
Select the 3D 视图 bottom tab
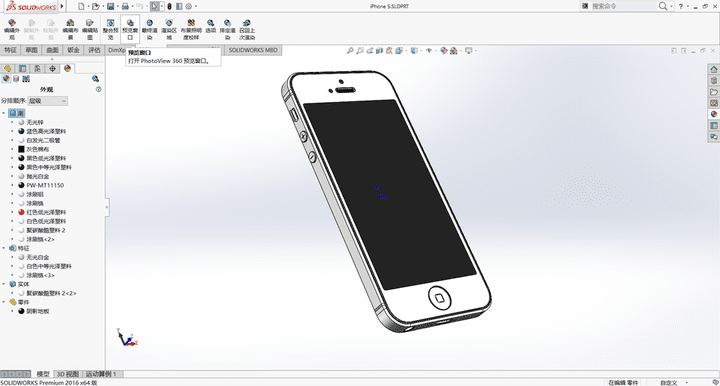click(68, 374)
